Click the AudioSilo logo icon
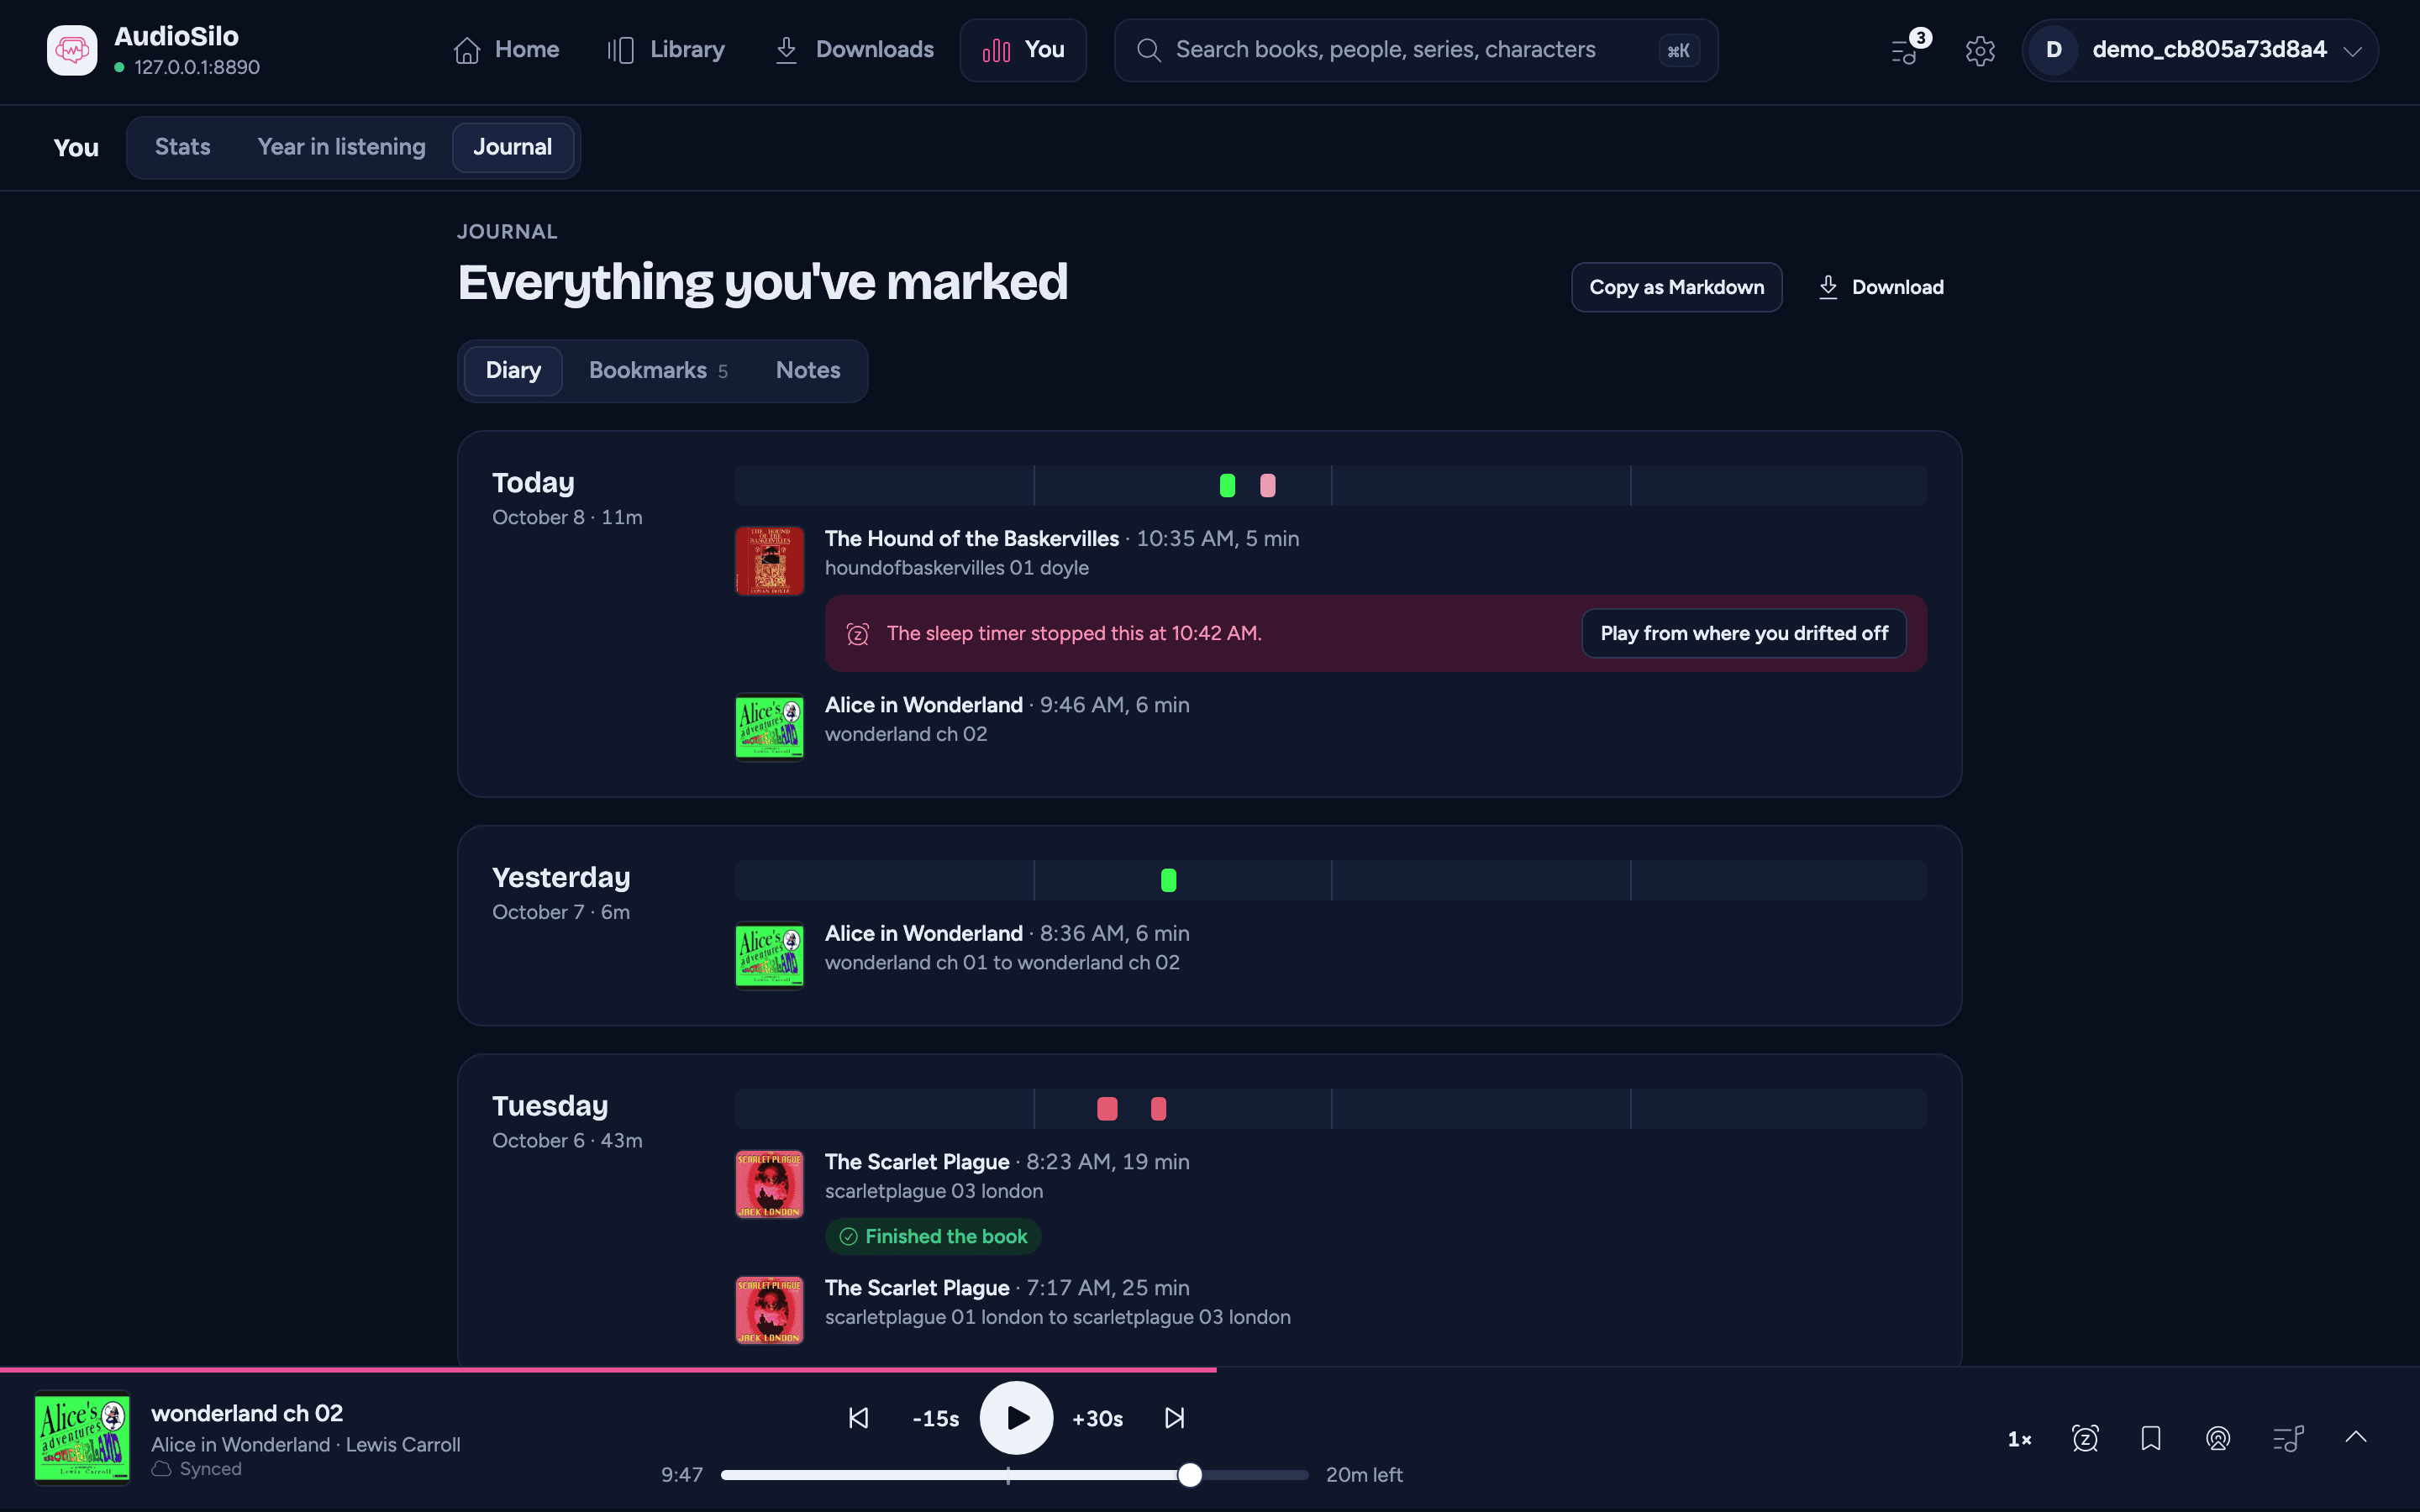The height and width of the screenshot is (1512, 2420). pyautogui.click(x=72, y=50)
